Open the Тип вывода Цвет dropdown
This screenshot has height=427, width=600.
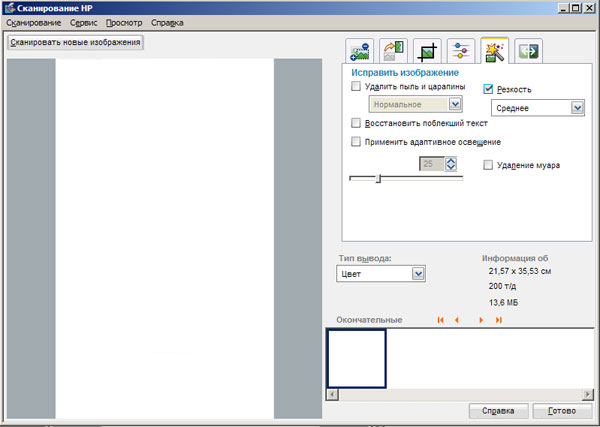[x=381, y=274]
